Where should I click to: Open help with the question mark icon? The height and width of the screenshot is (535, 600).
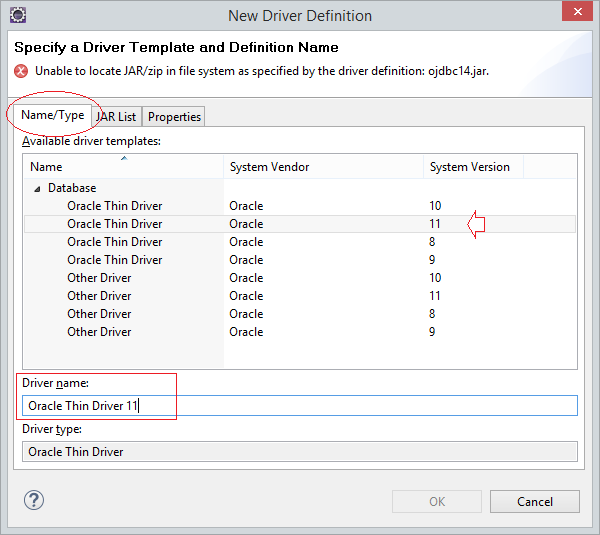(x=34, y=500)
